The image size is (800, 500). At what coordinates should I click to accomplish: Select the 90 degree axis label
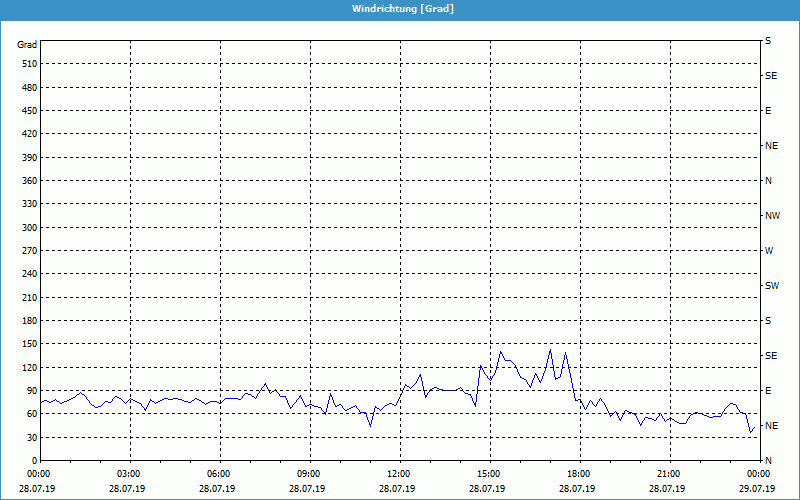coord(30,391)
